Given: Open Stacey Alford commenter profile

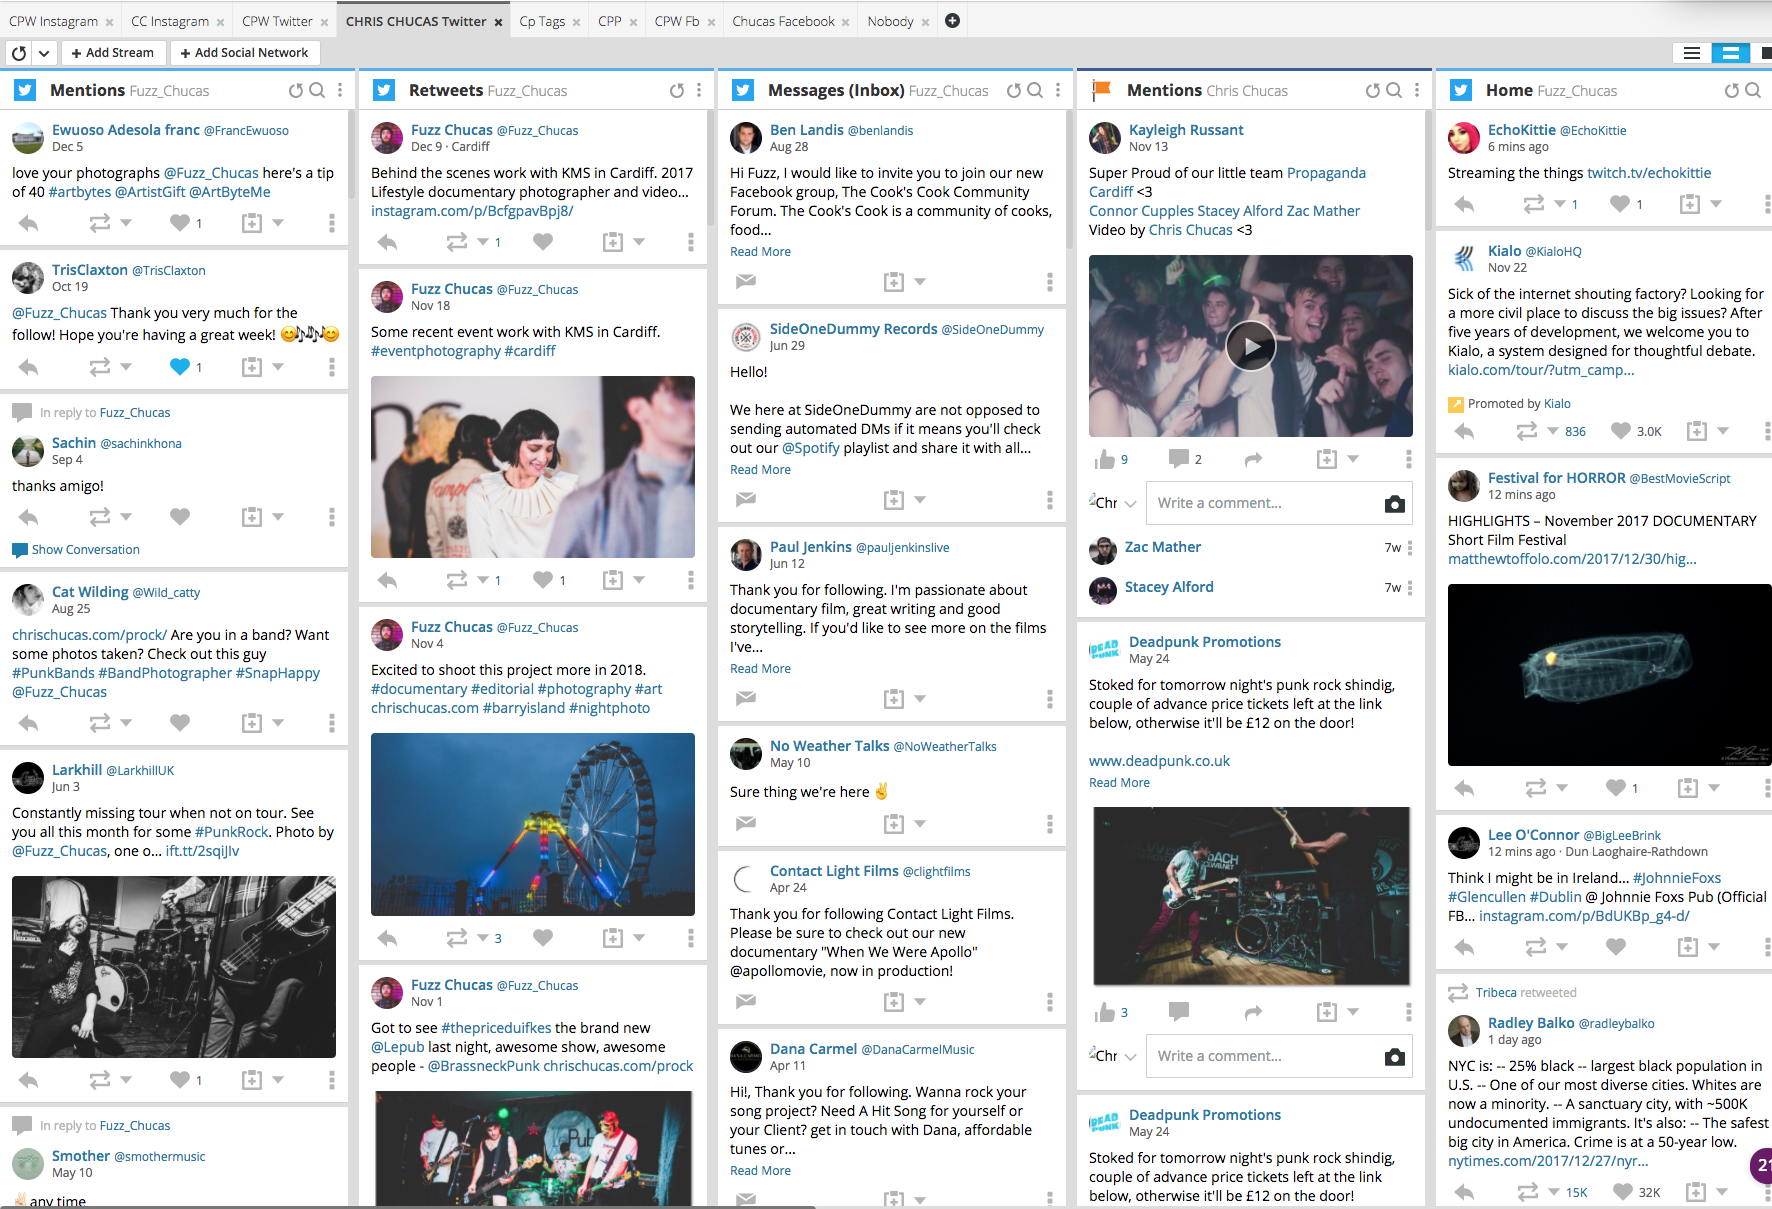Looking at the screenshot, I should (1169, 587).
